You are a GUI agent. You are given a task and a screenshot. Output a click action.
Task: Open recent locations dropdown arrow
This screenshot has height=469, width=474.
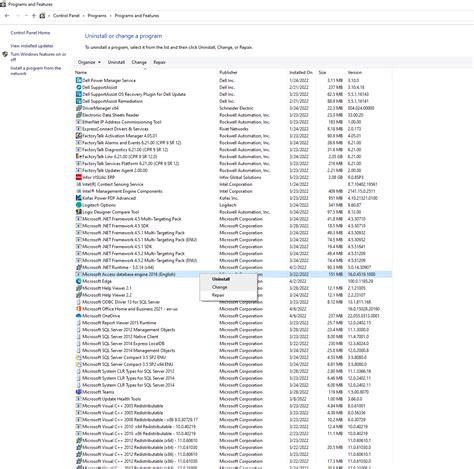[26, 16]
